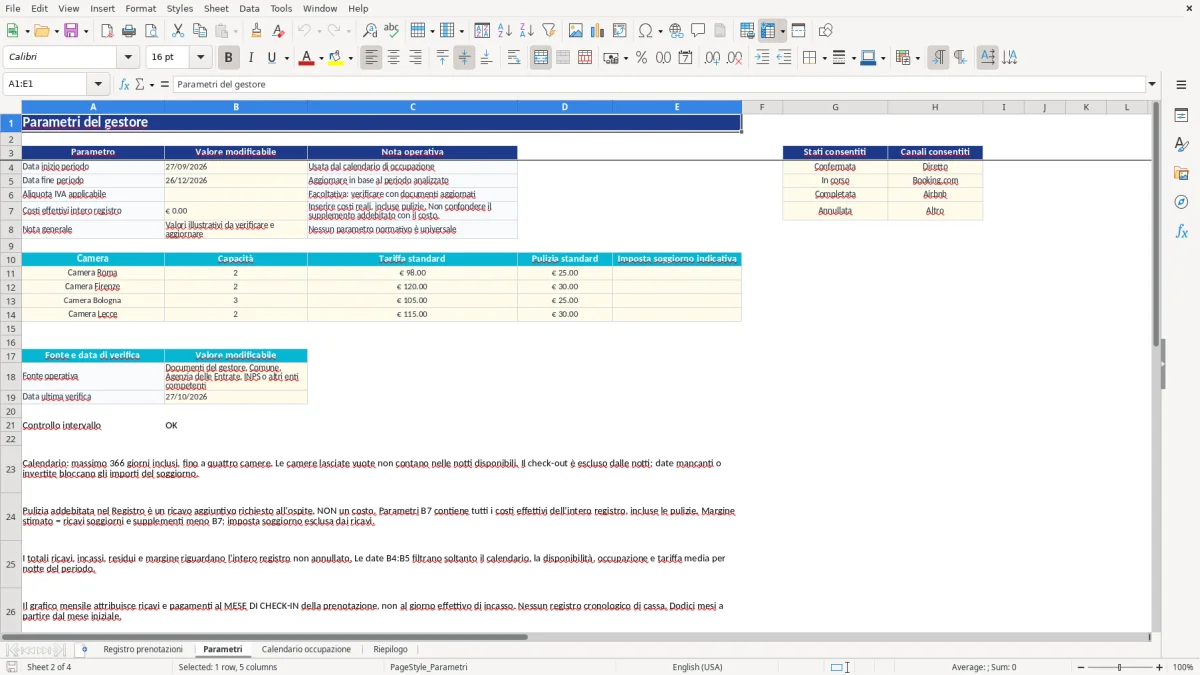Viewport: 1200px width, 675px height.
Task: Click the zoom slider in status bar
Action: 1119,667
